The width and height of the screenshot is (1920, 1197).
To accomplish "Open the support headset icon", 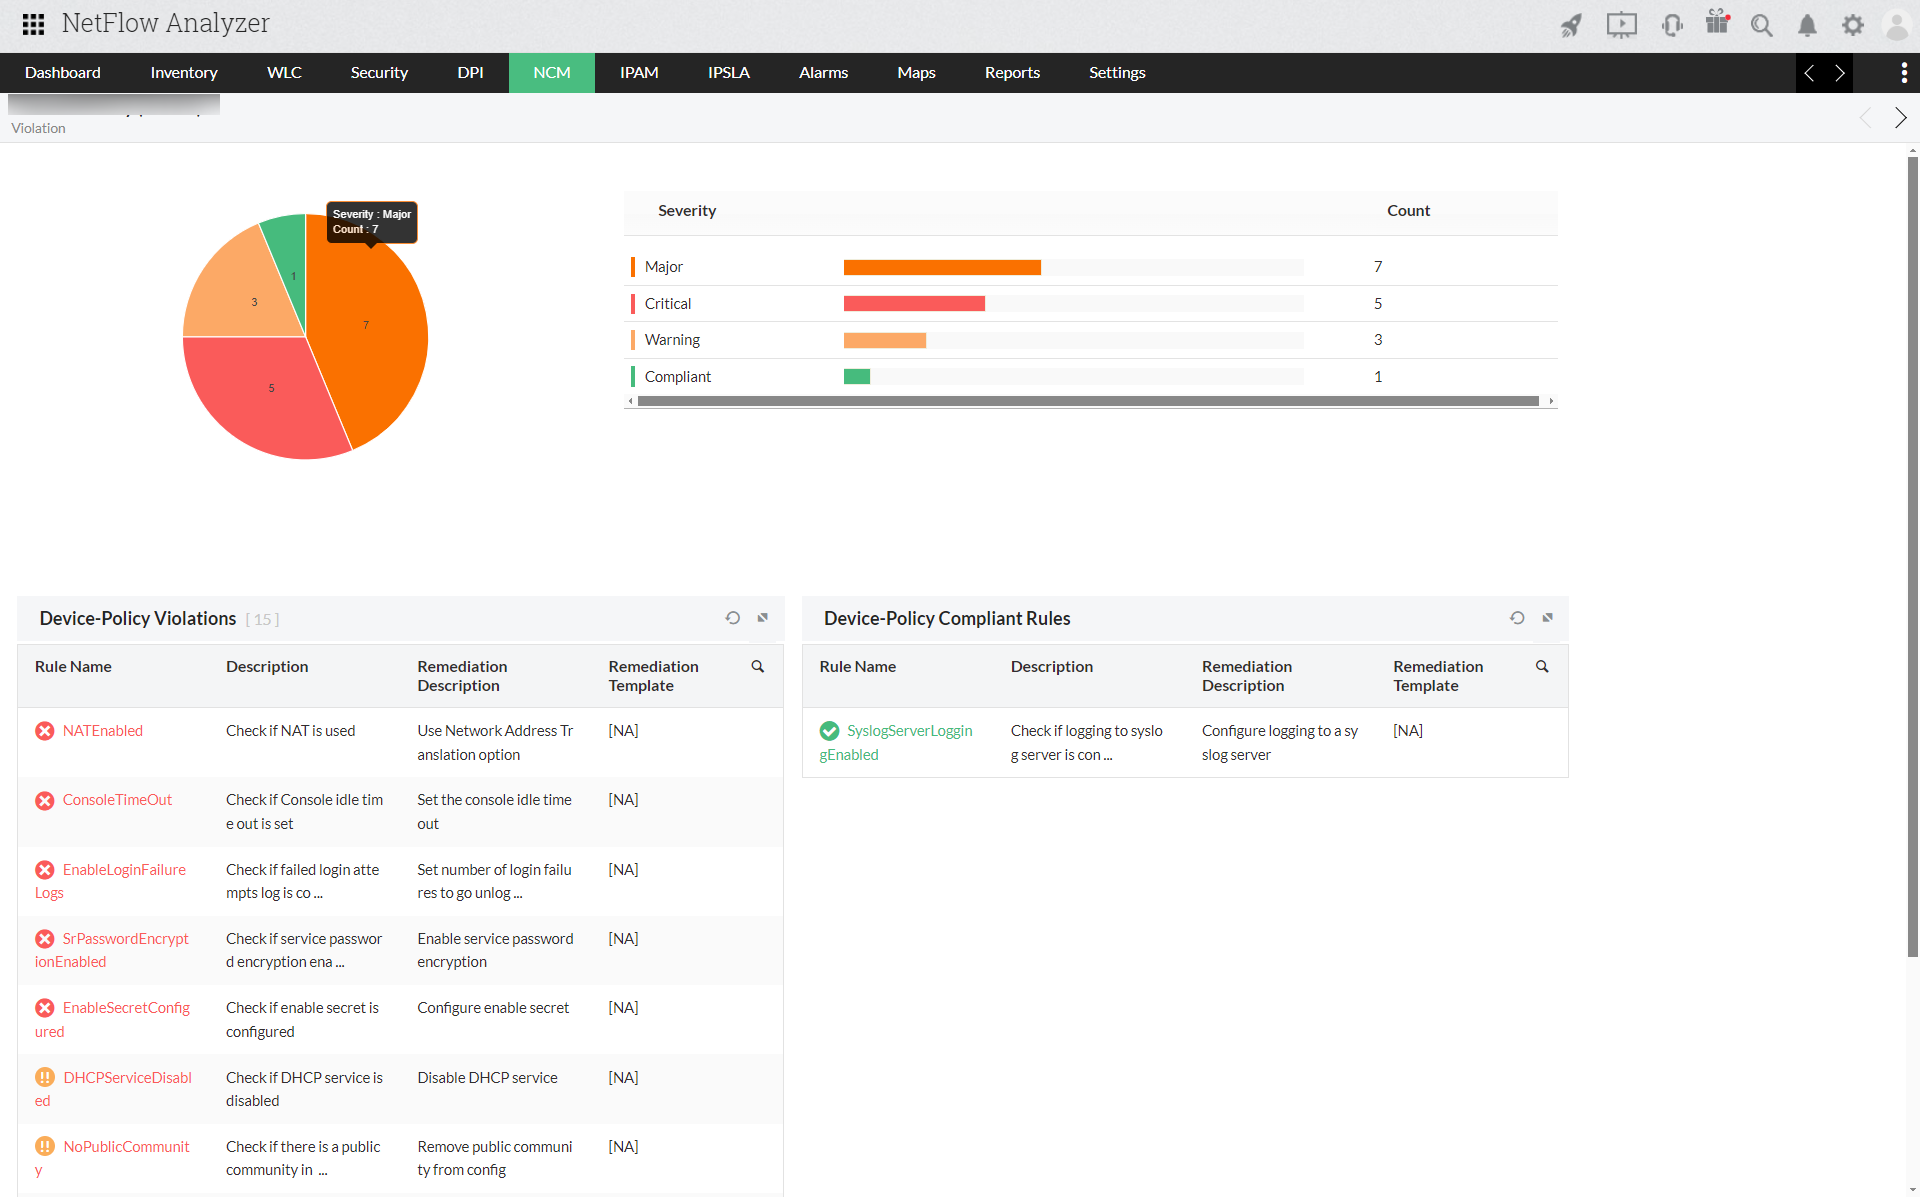I will (x=1672, y=25).
